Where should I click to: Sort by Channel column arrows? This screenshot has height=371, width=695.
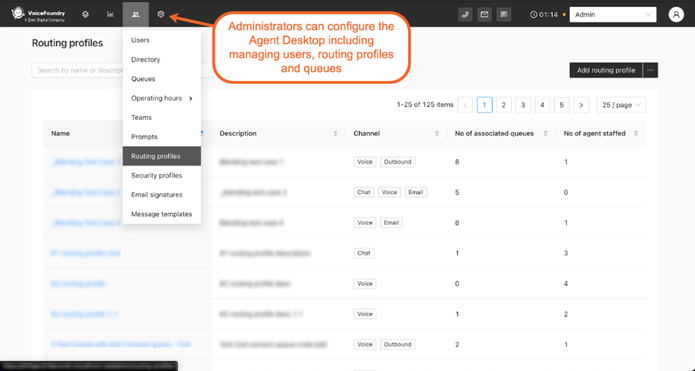437,133
